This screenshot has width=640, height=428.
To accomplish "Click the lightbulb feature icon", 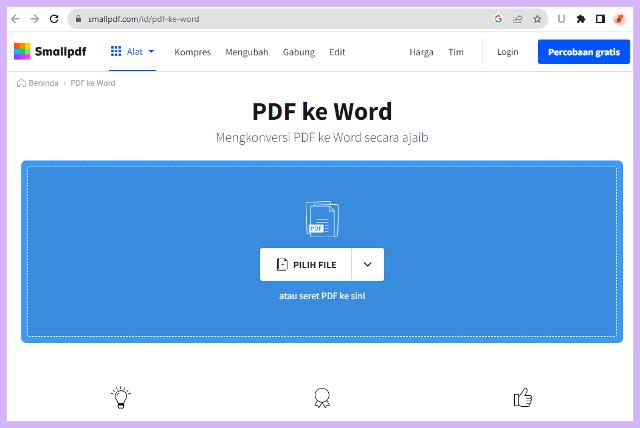I will 120,397.
